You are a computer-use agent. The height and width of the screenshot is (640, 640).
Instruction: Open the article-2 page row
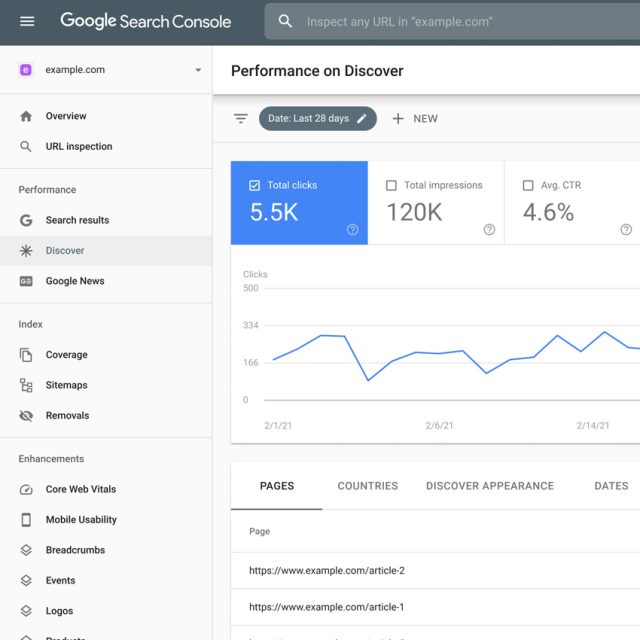click(x=326, y=571)
